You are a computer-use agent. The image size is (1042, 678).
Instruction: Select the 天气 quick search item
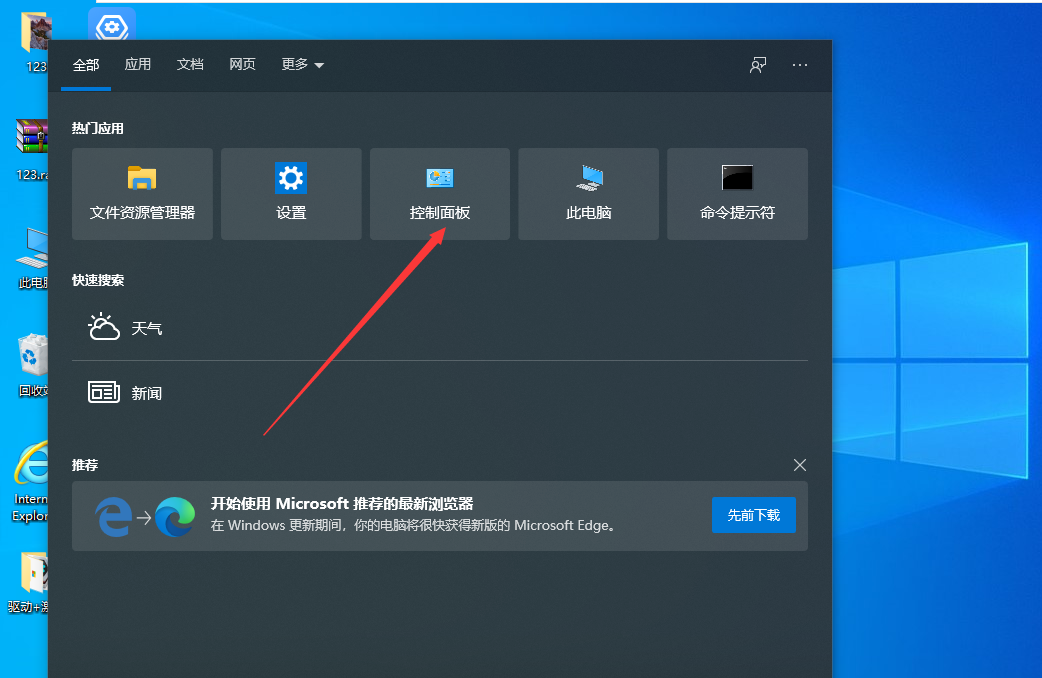tap(147, 327)
